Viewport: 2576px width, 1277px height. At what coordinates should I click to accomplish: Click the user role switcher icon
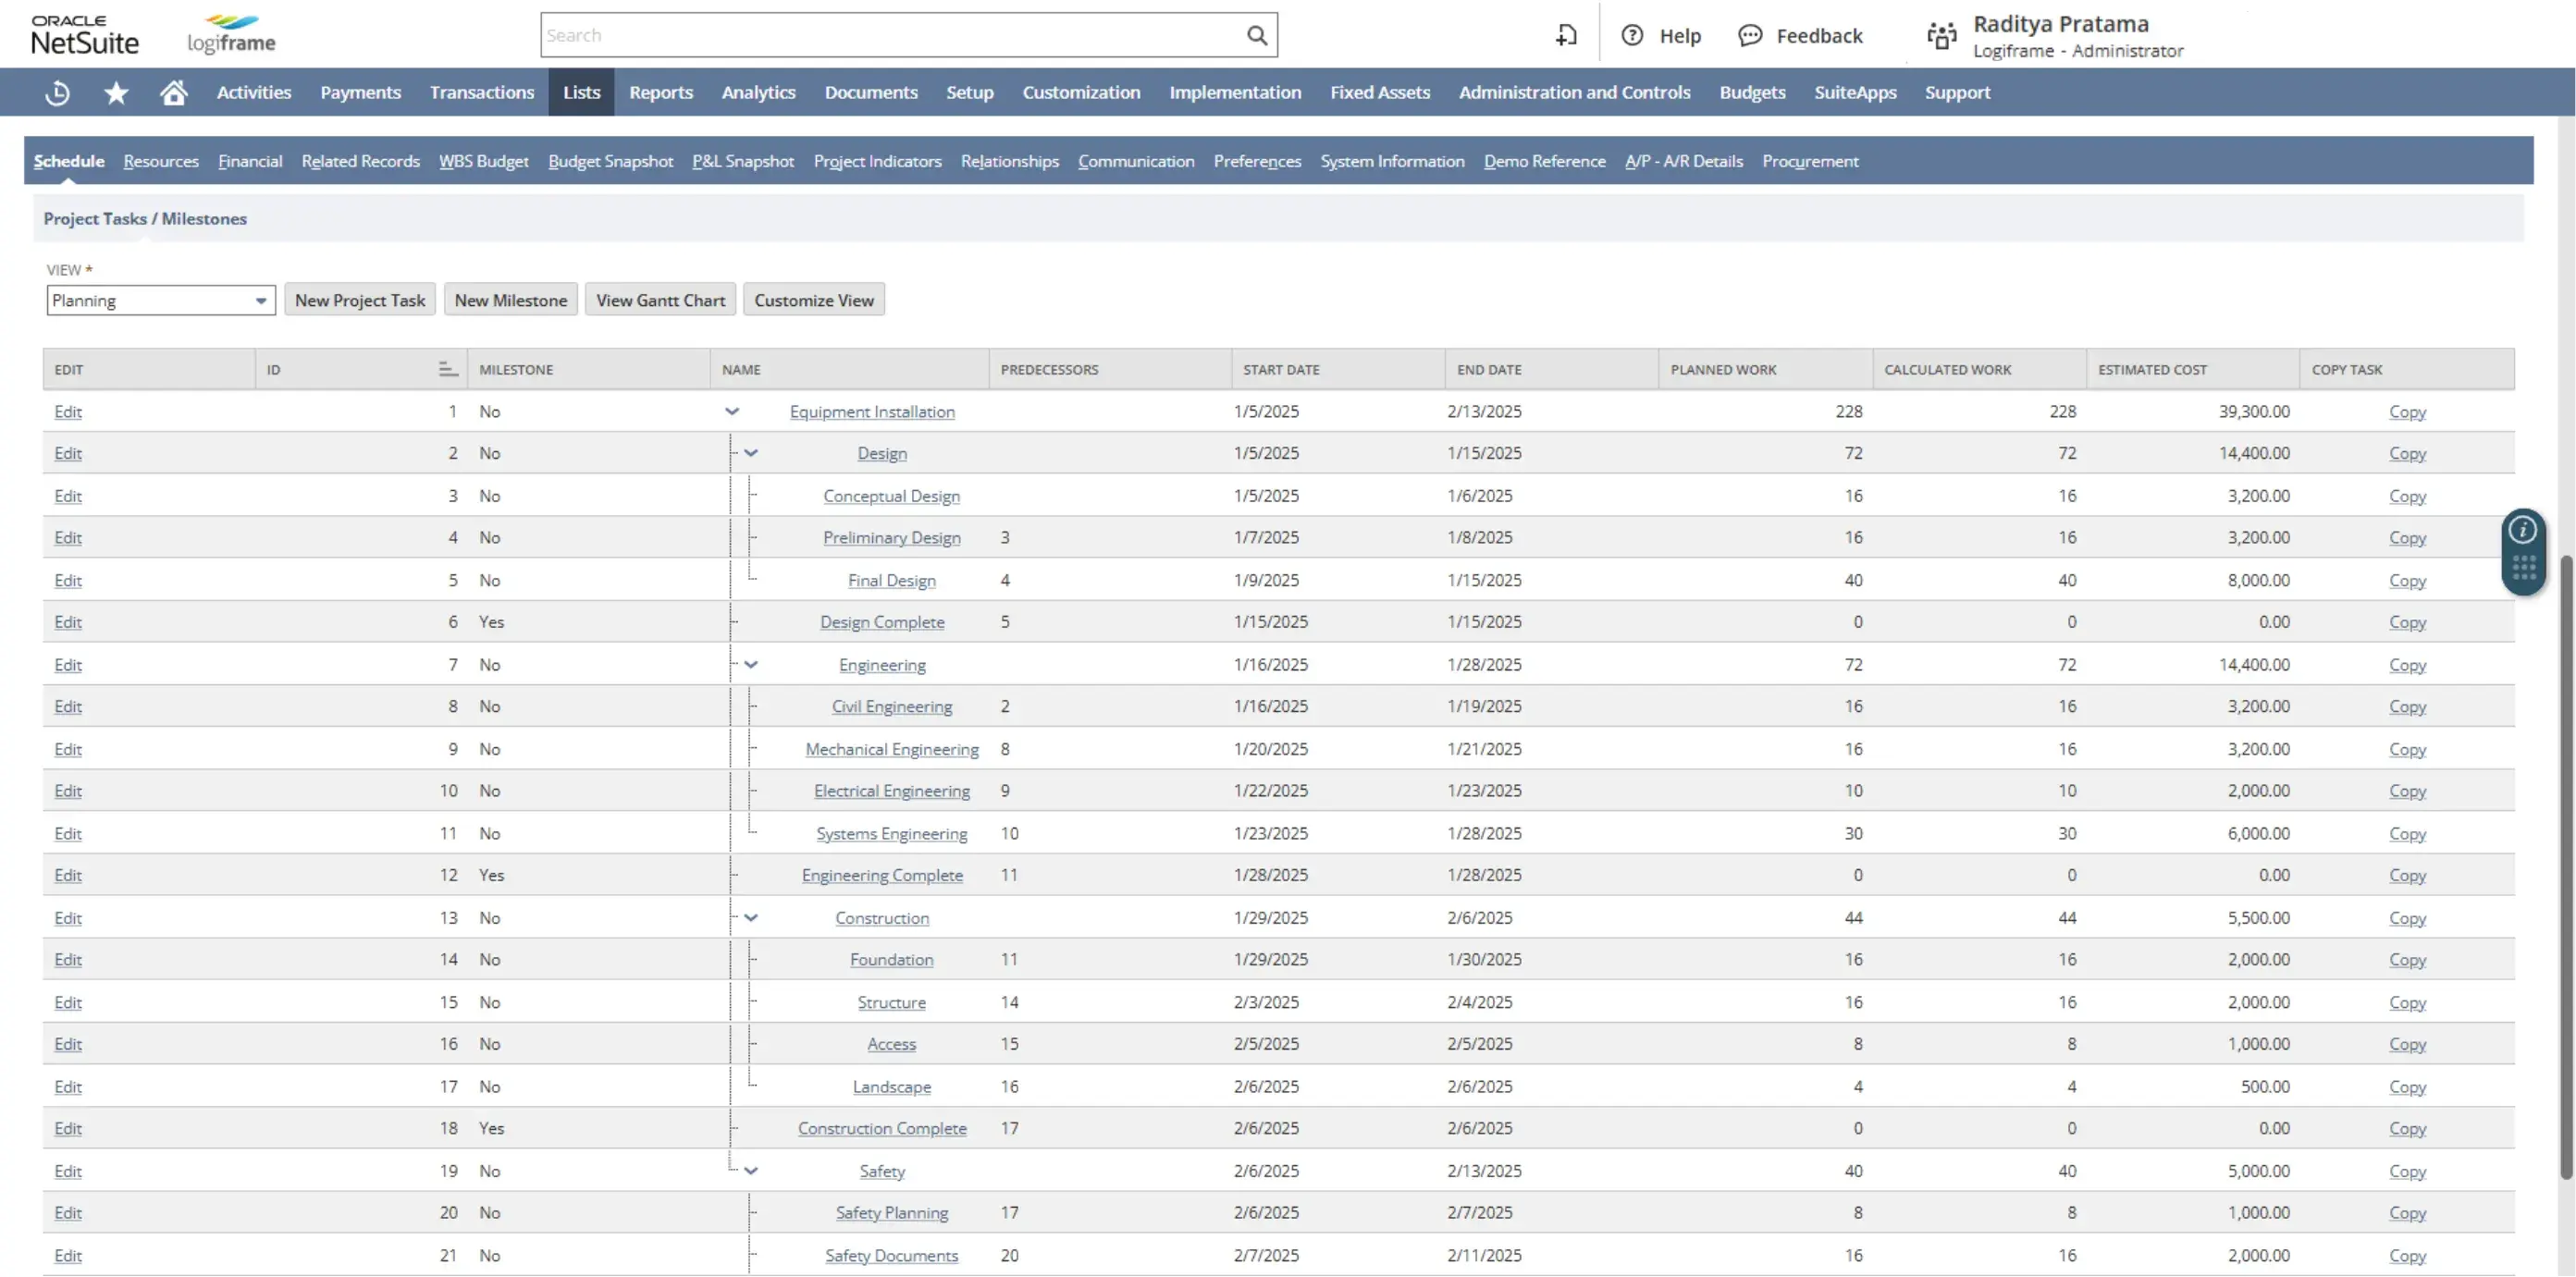pos(1941,36)
